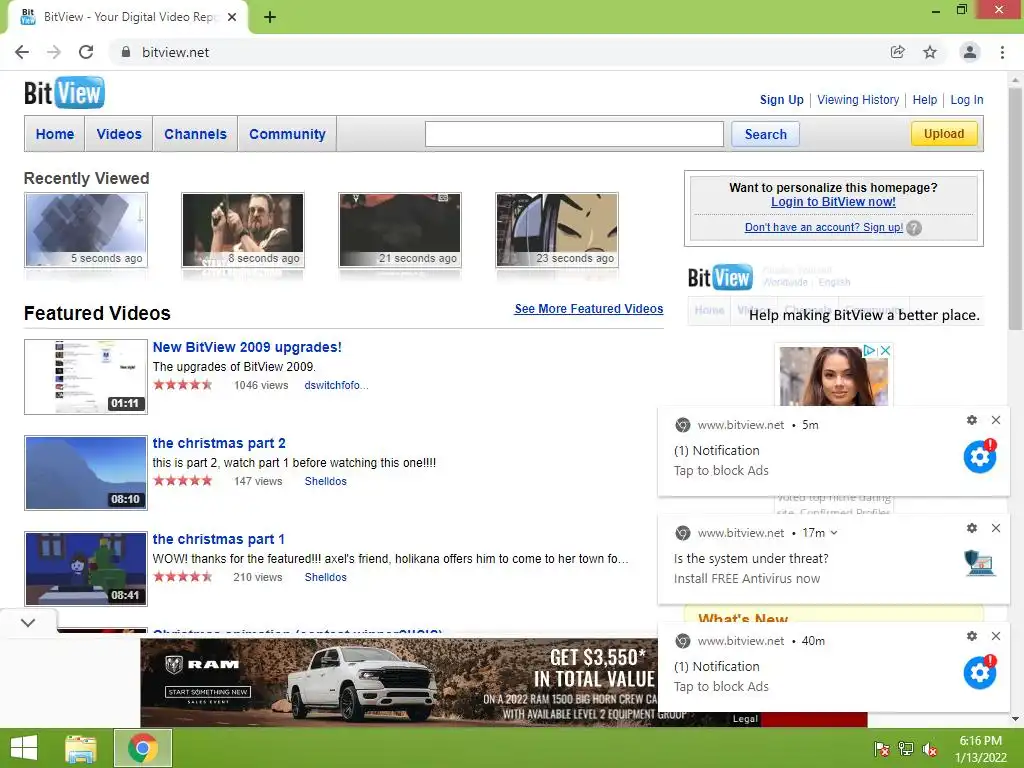The height and width of the screenshot is (768, 1024).
Task: Click the Chrome icon in the taskbar
Action: 143,748
